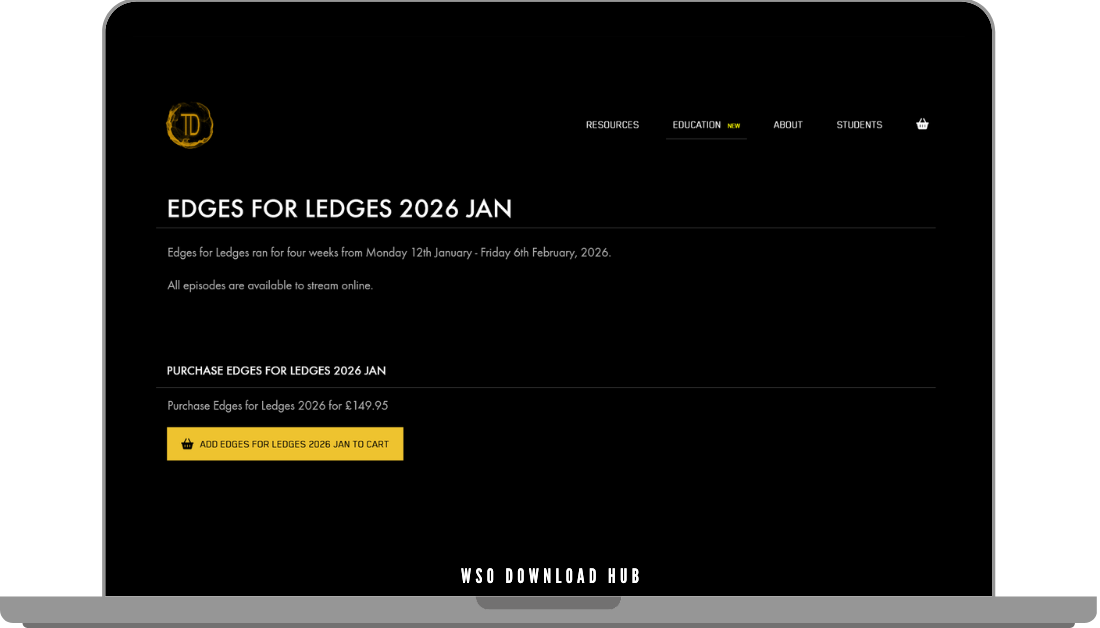This screenshot has width=1100, height=628.
Task: Click the TD logo
Action: coord(190,123)
